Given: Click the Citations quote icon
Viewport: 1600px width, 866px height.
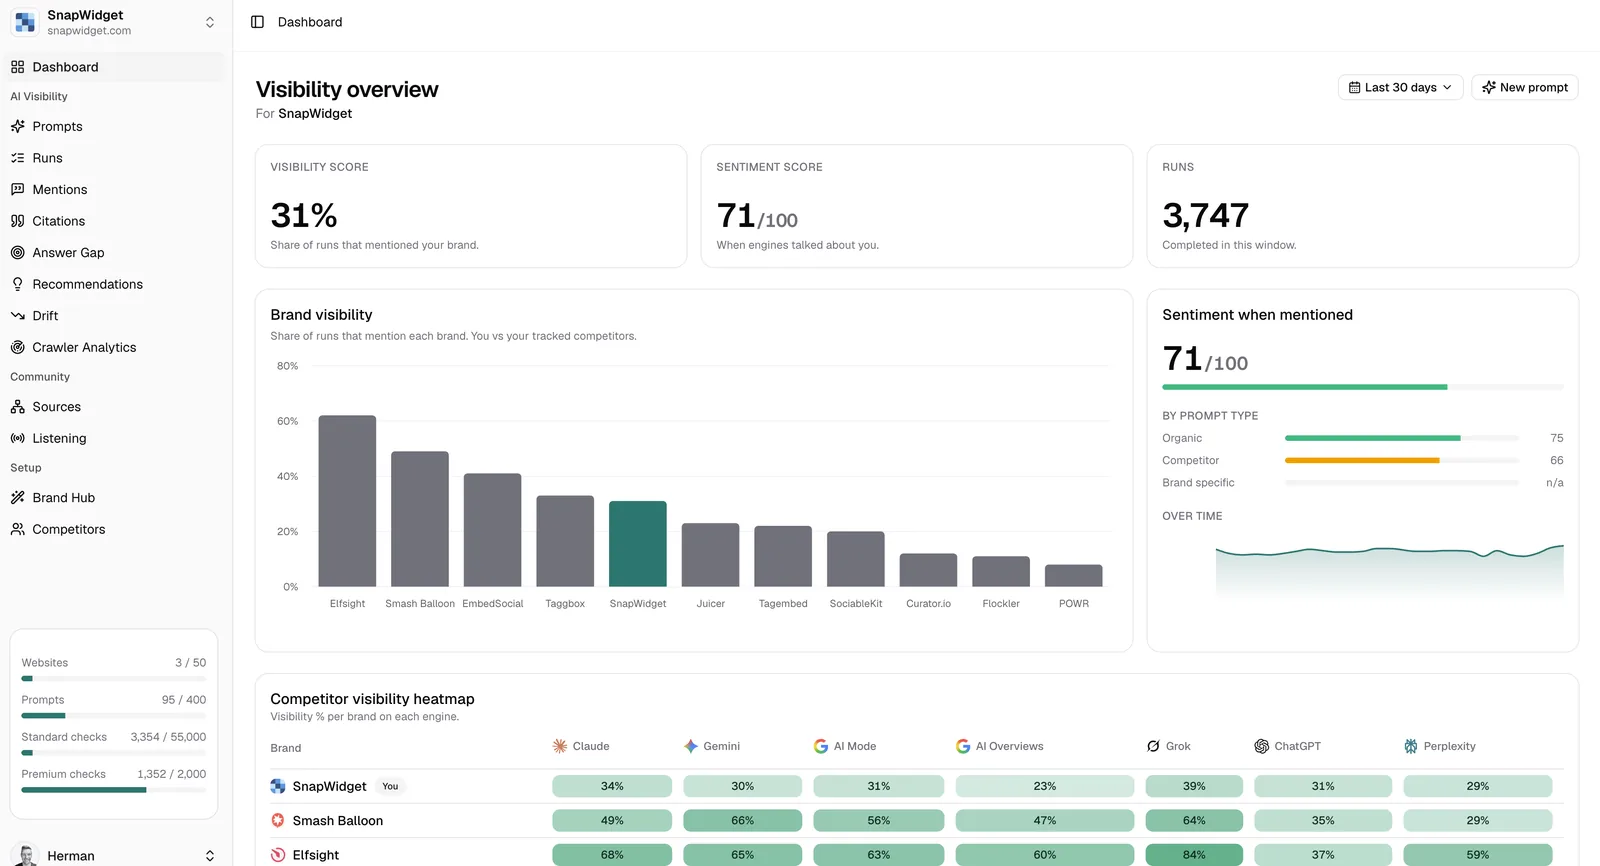Looking at the screenshot, I should pos(17,221).
